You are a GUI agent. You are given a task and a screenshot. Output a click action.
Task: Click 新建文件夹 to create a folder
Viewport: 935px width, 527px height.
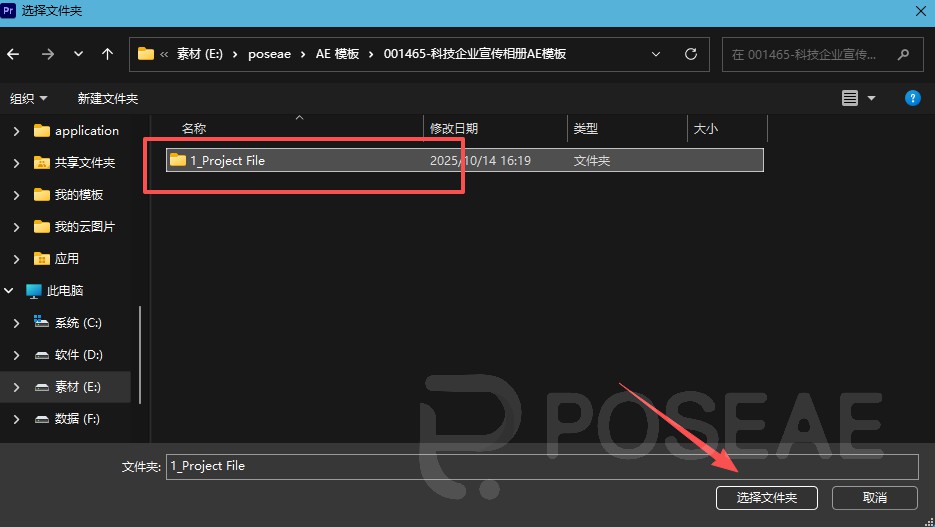(x=108, y=98)
